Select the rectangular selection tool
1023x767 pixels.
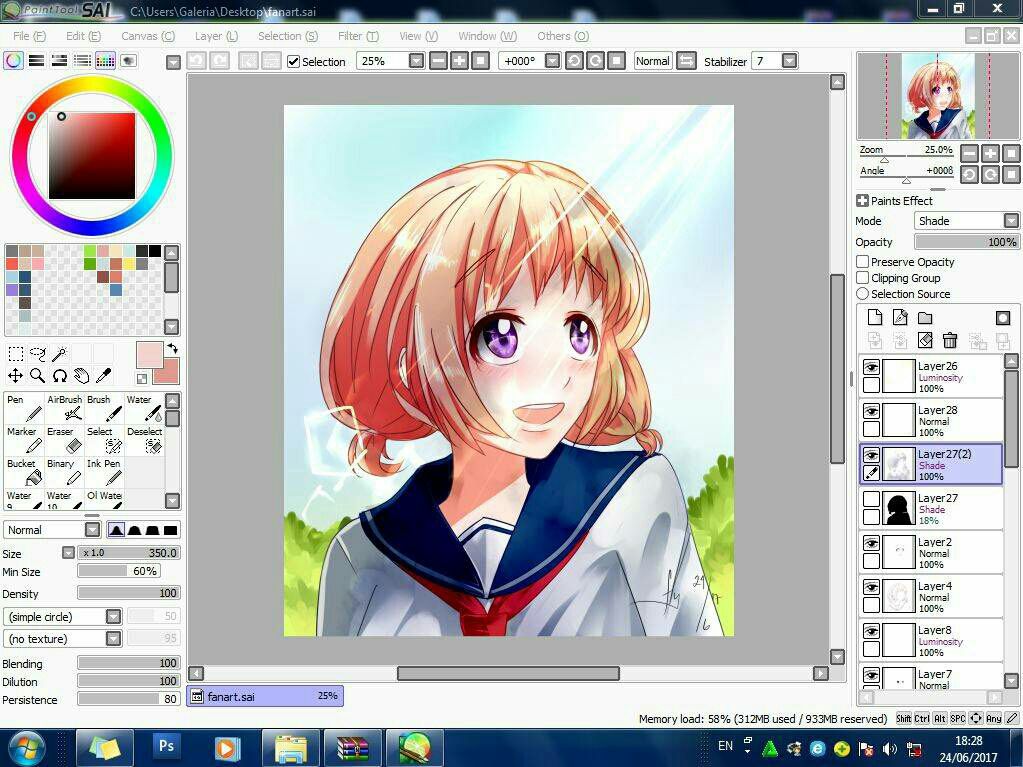coord(16,354)
